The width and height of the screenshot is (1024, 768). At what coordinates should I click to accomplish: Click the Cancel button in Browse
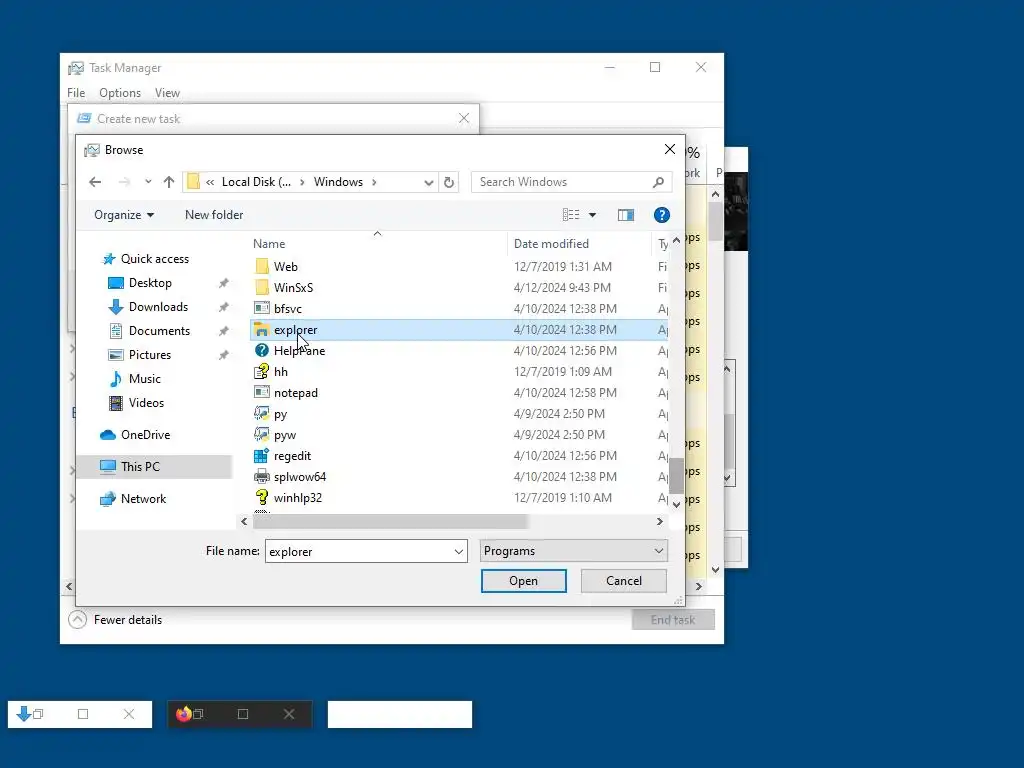(x=624, y=581)
